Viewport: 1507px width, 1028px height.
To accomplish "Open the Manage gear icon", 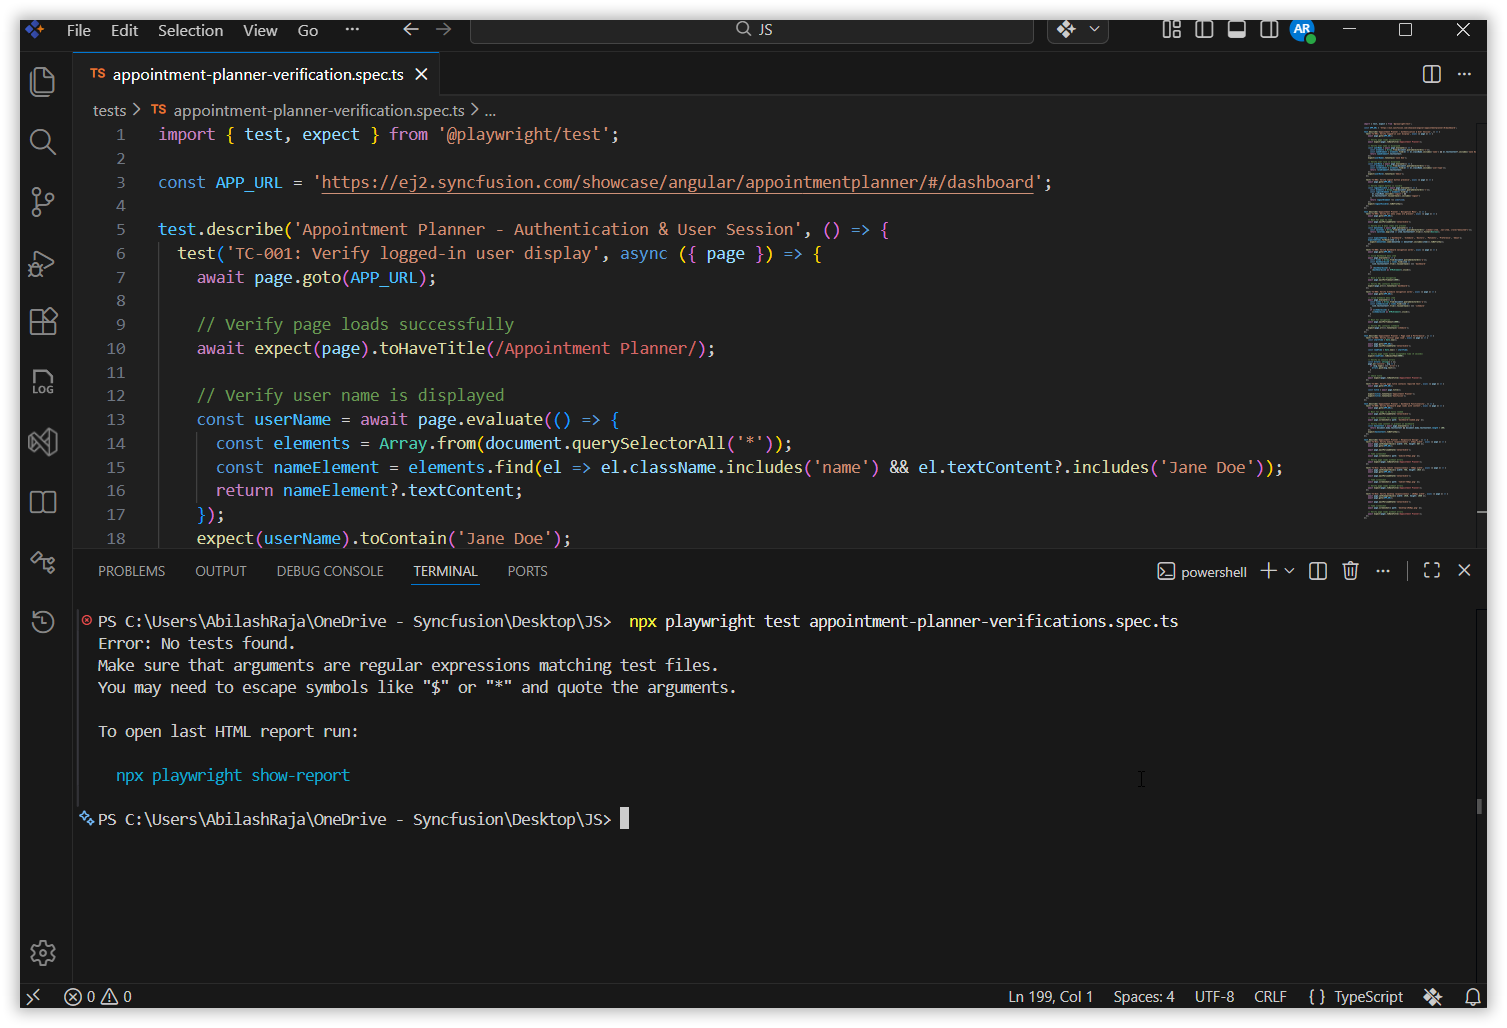I will [42, 953].
